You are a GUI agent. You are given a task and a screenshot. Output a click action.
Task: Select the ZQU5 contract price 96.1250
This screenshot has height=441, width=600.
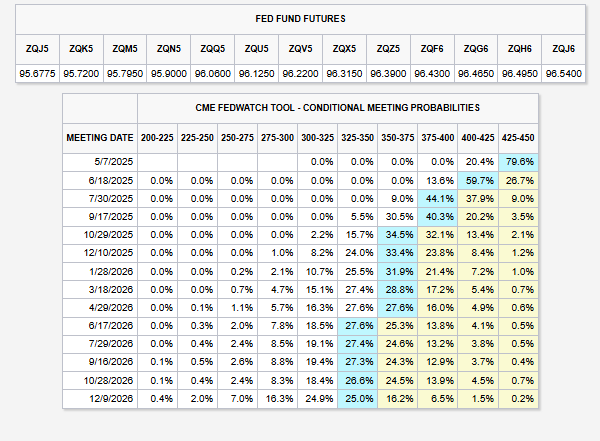click(x=256, y=74)
